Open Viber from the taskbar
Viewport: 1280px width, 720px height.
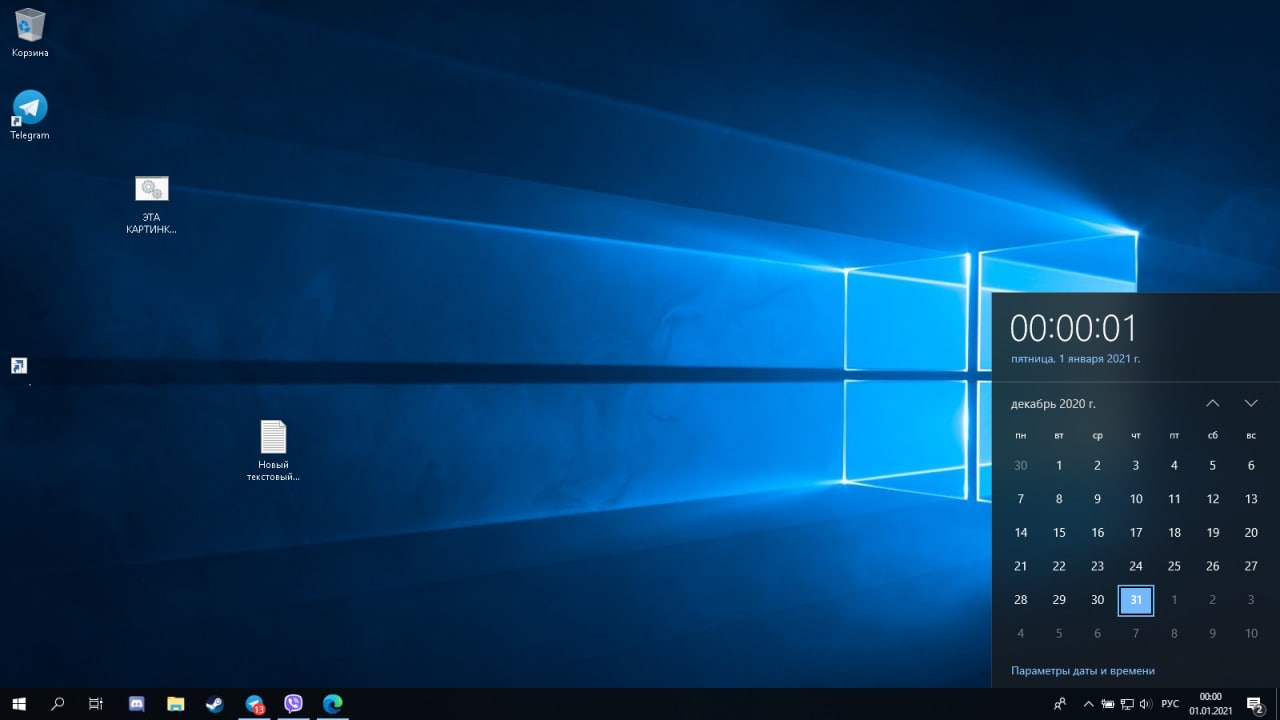click(x=294, y=704)
